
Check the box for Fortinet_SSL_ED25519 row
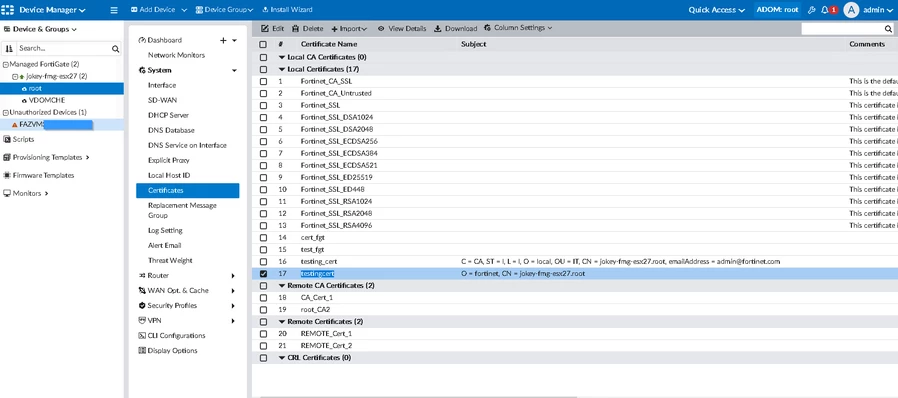[x=263, y=178]
